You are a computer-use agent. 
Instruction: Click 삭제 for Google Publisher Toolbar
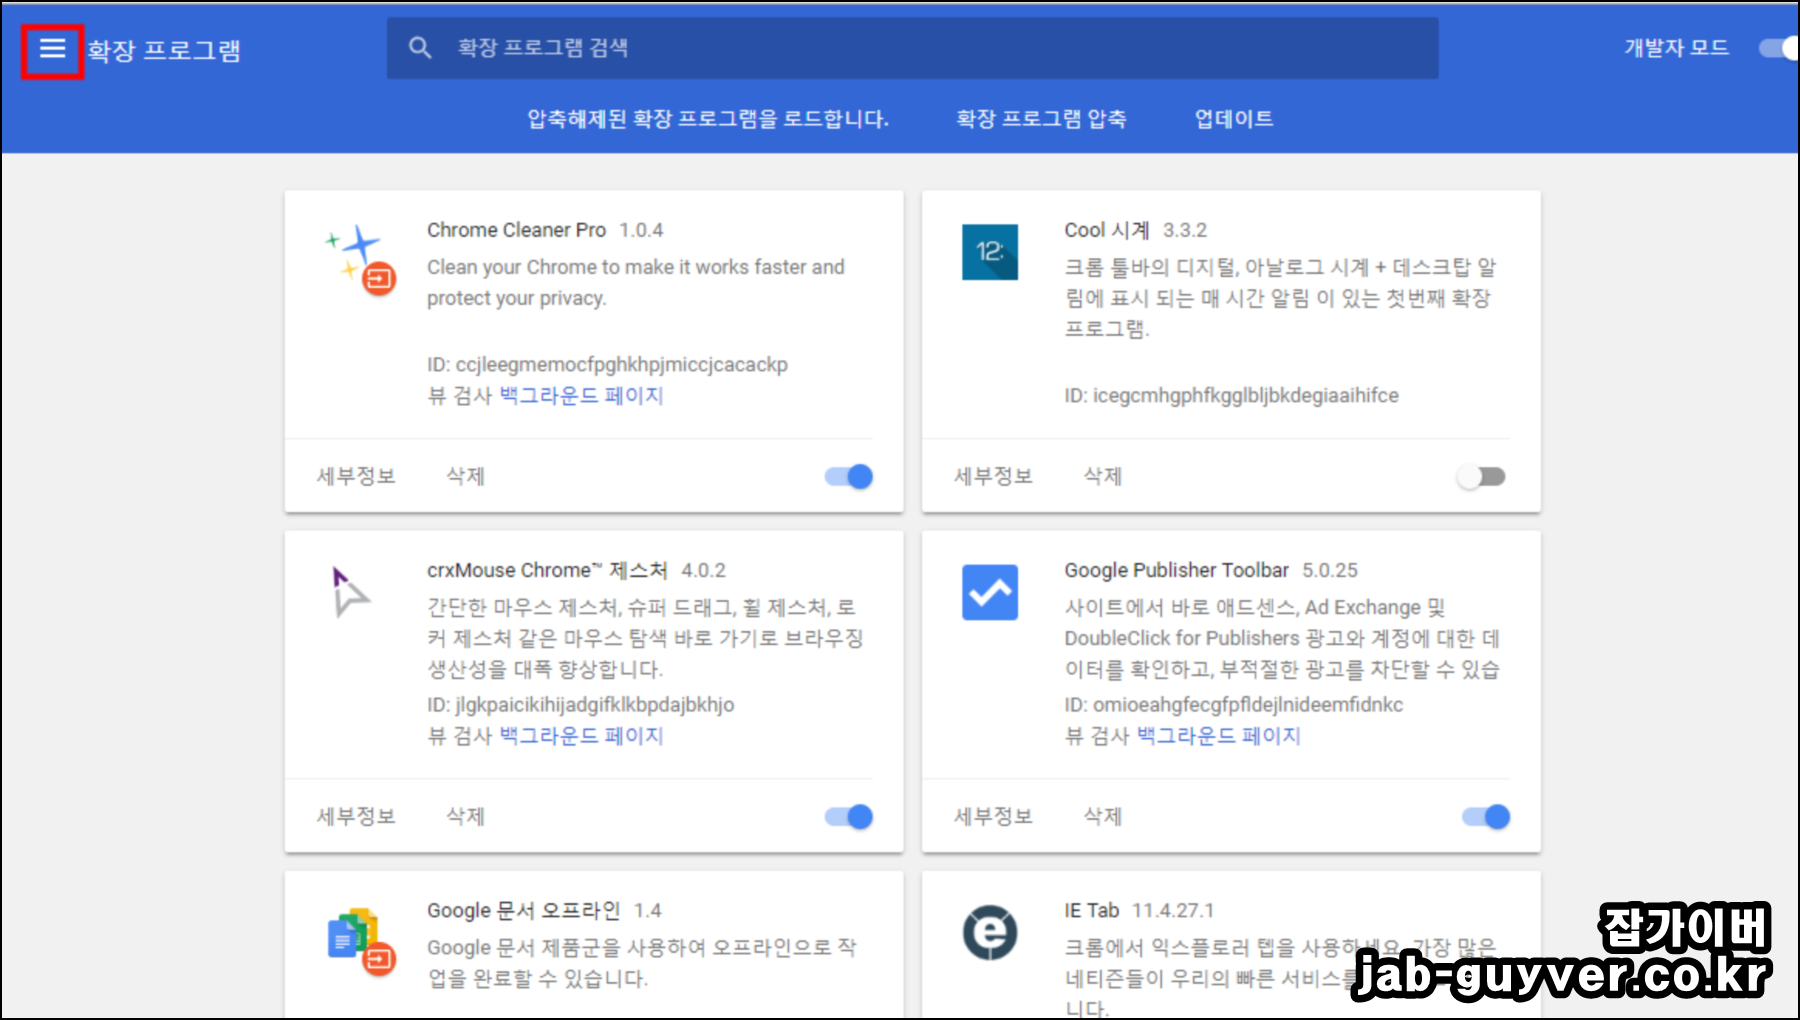click(1103, 816)
